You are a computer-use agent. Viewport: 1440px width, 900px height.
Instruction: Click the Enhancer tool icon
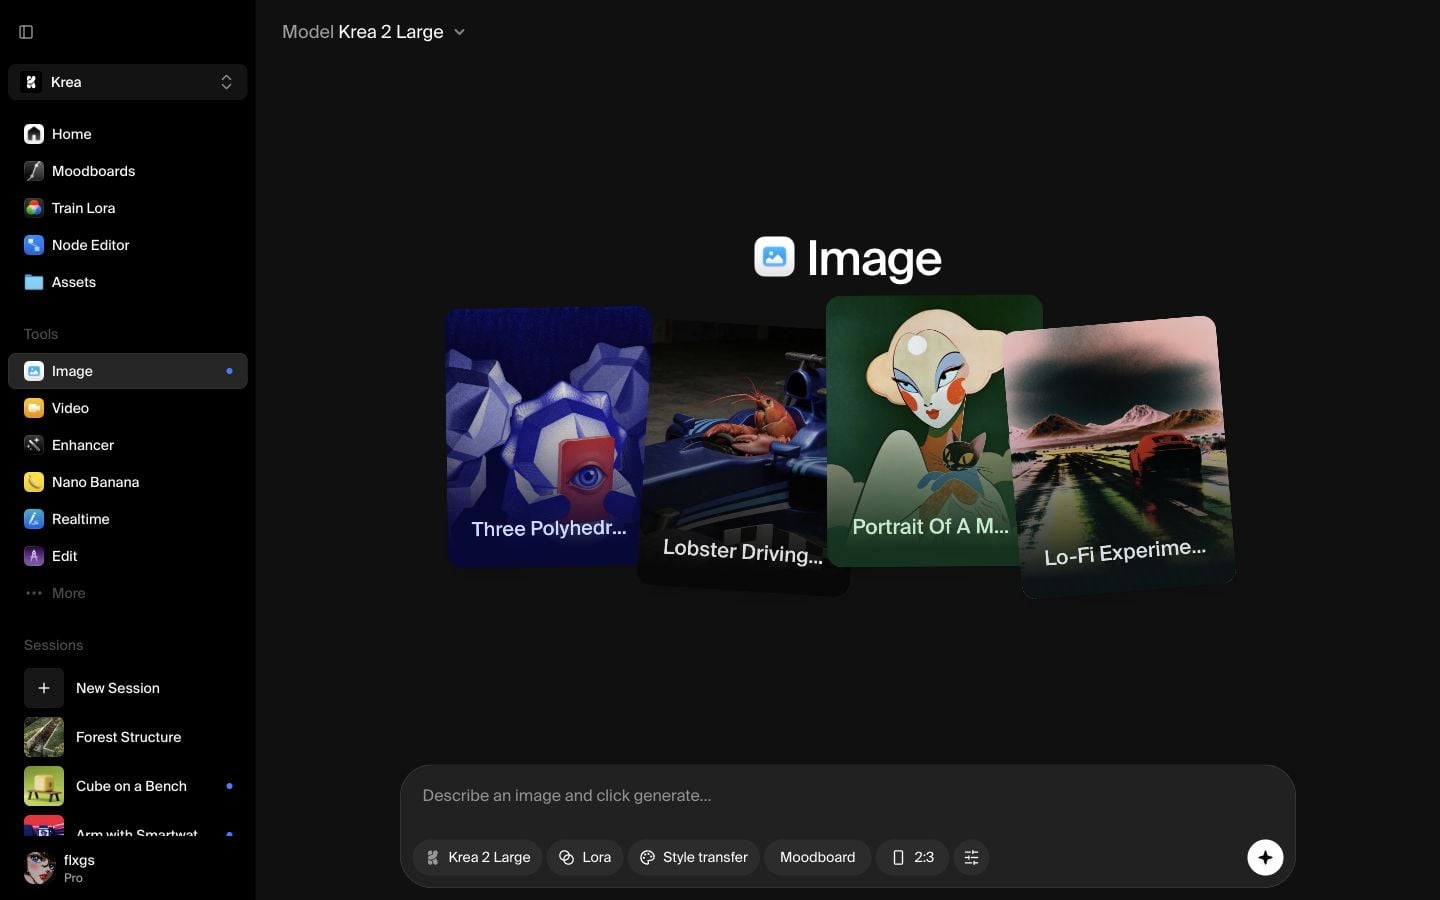click(x=34, y=445)
